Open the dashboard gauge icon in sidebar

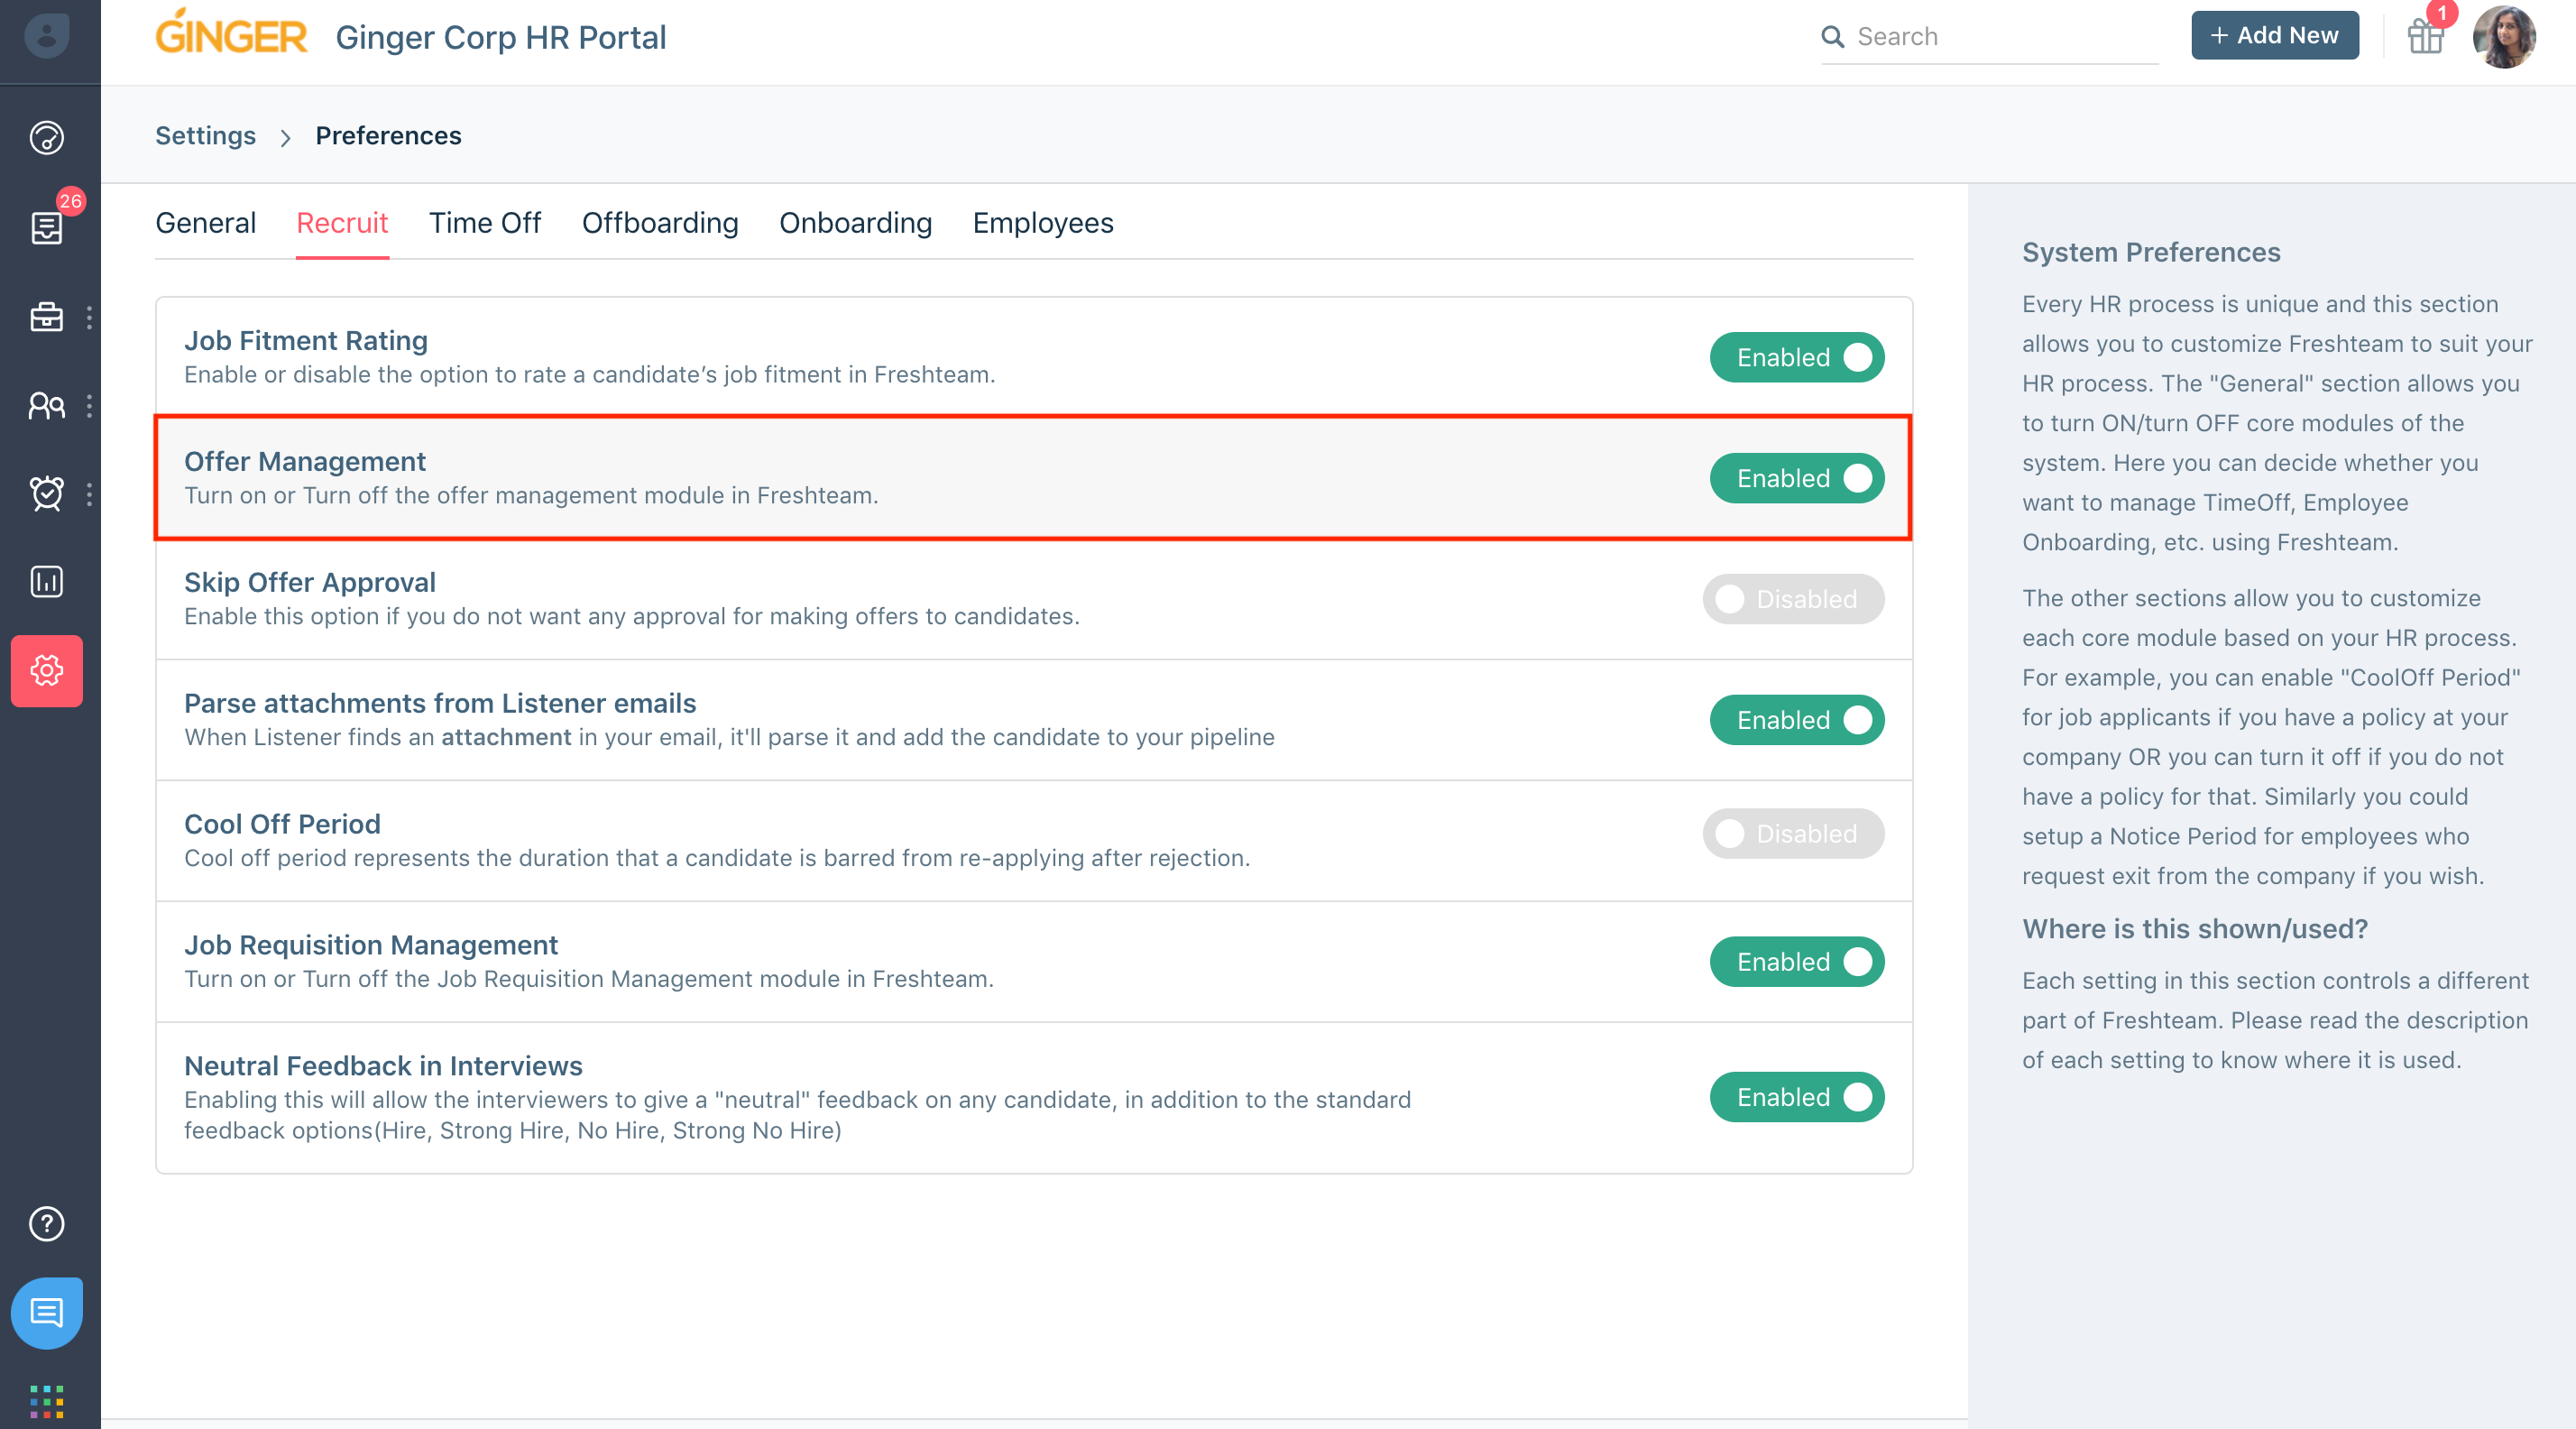[x=46, y=138]
